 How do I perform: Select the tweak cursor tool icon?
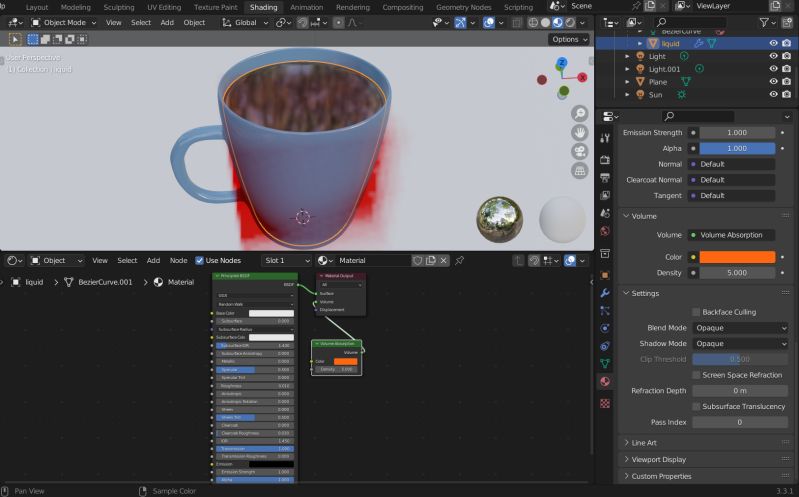[x=15, y=39]
